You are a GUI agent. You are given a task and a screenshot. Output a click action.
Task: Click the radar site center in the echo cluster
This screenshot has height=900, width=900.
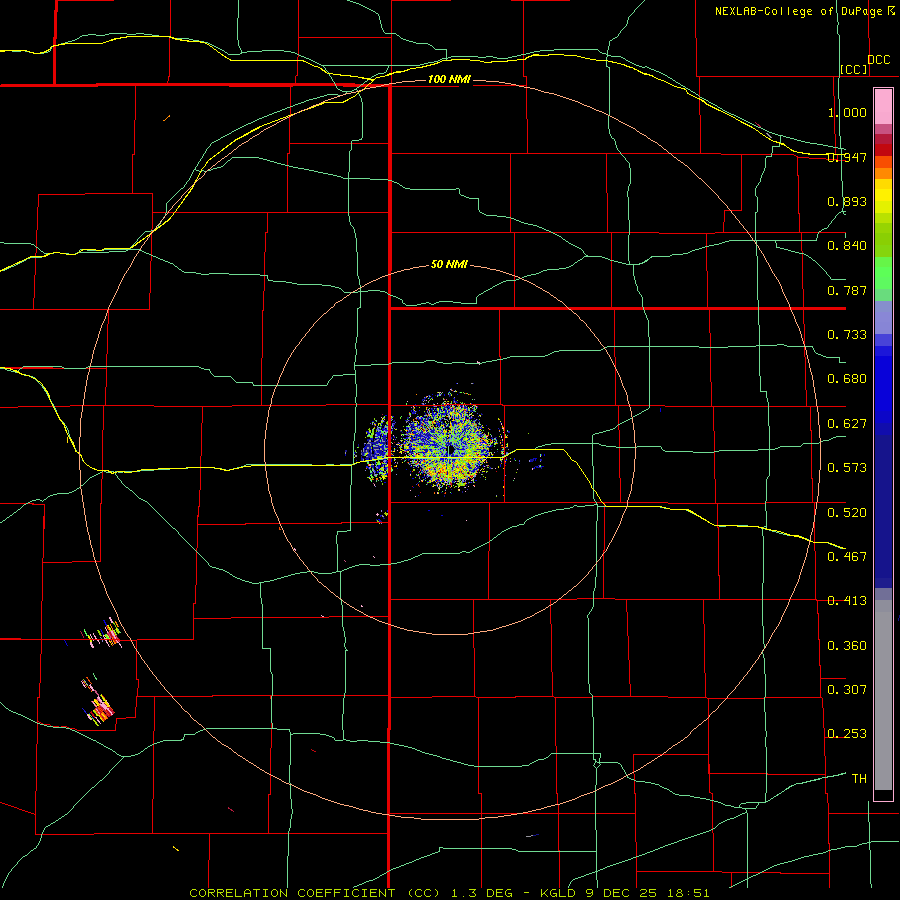(x=451, y=449)
